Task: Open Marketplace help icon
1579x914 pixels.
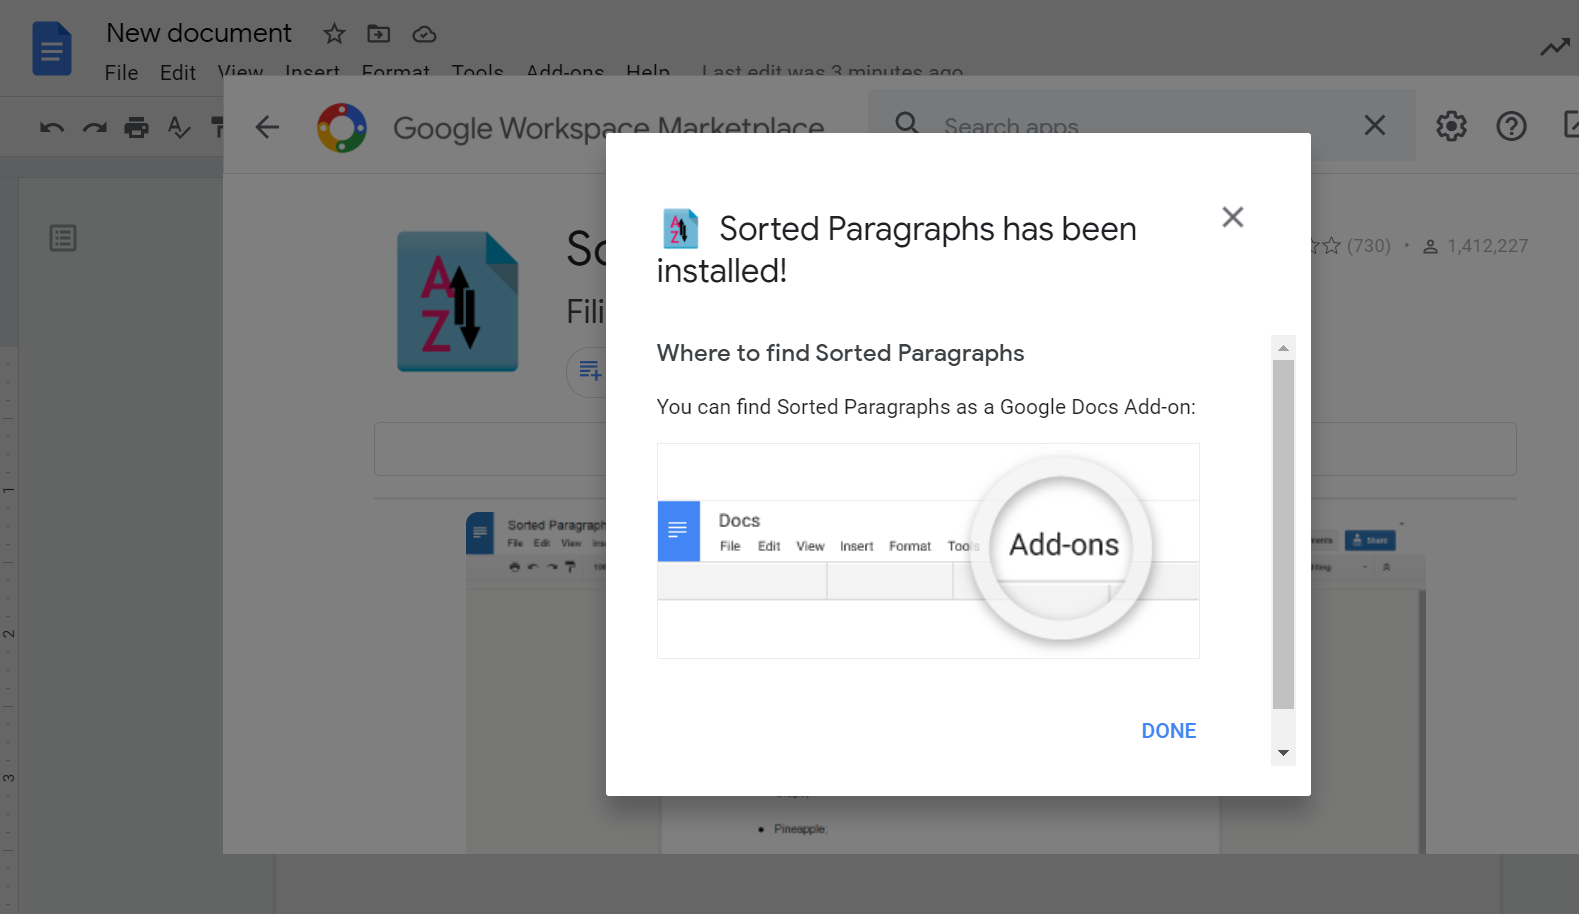Action: point(1511,126)
